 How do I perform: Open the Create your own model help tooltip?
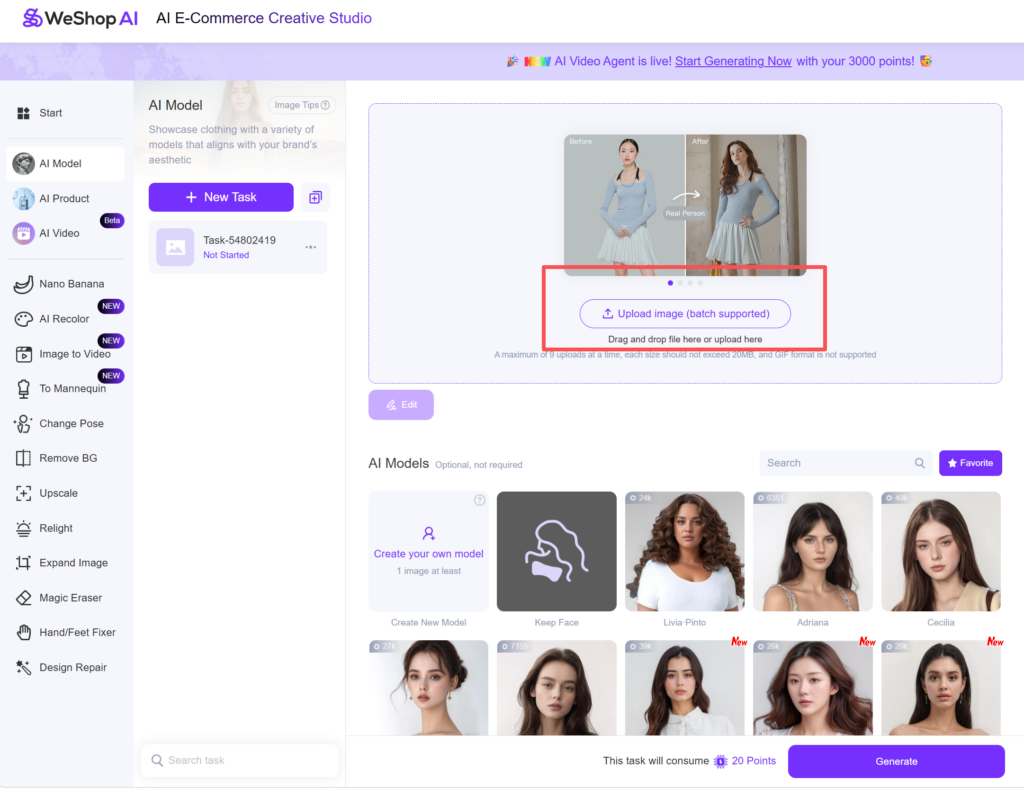479,500
